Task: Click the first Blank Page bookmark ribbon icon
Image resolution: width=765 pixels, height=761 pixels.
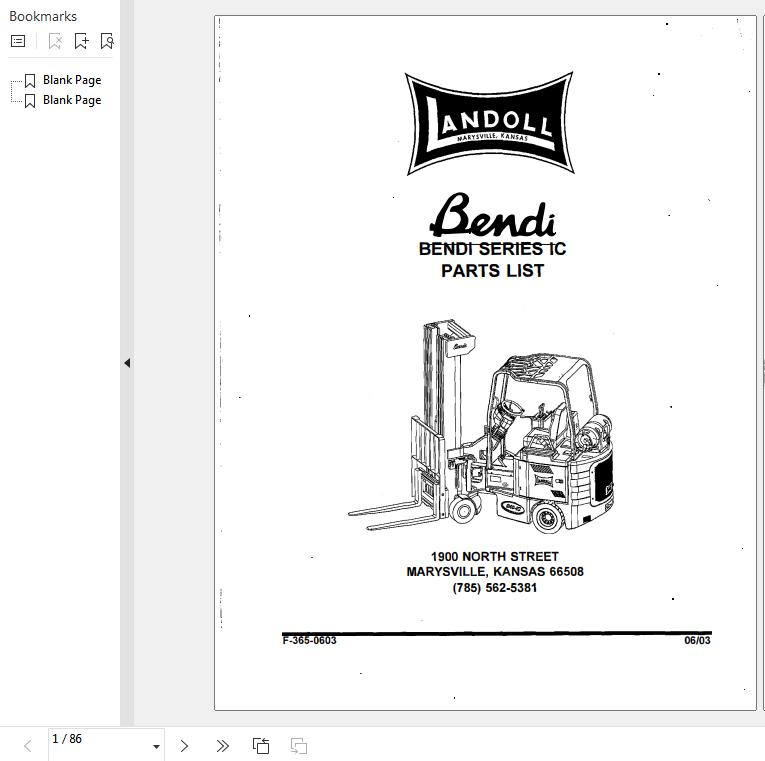Action: pyautogui.click(x=30, y=80)
